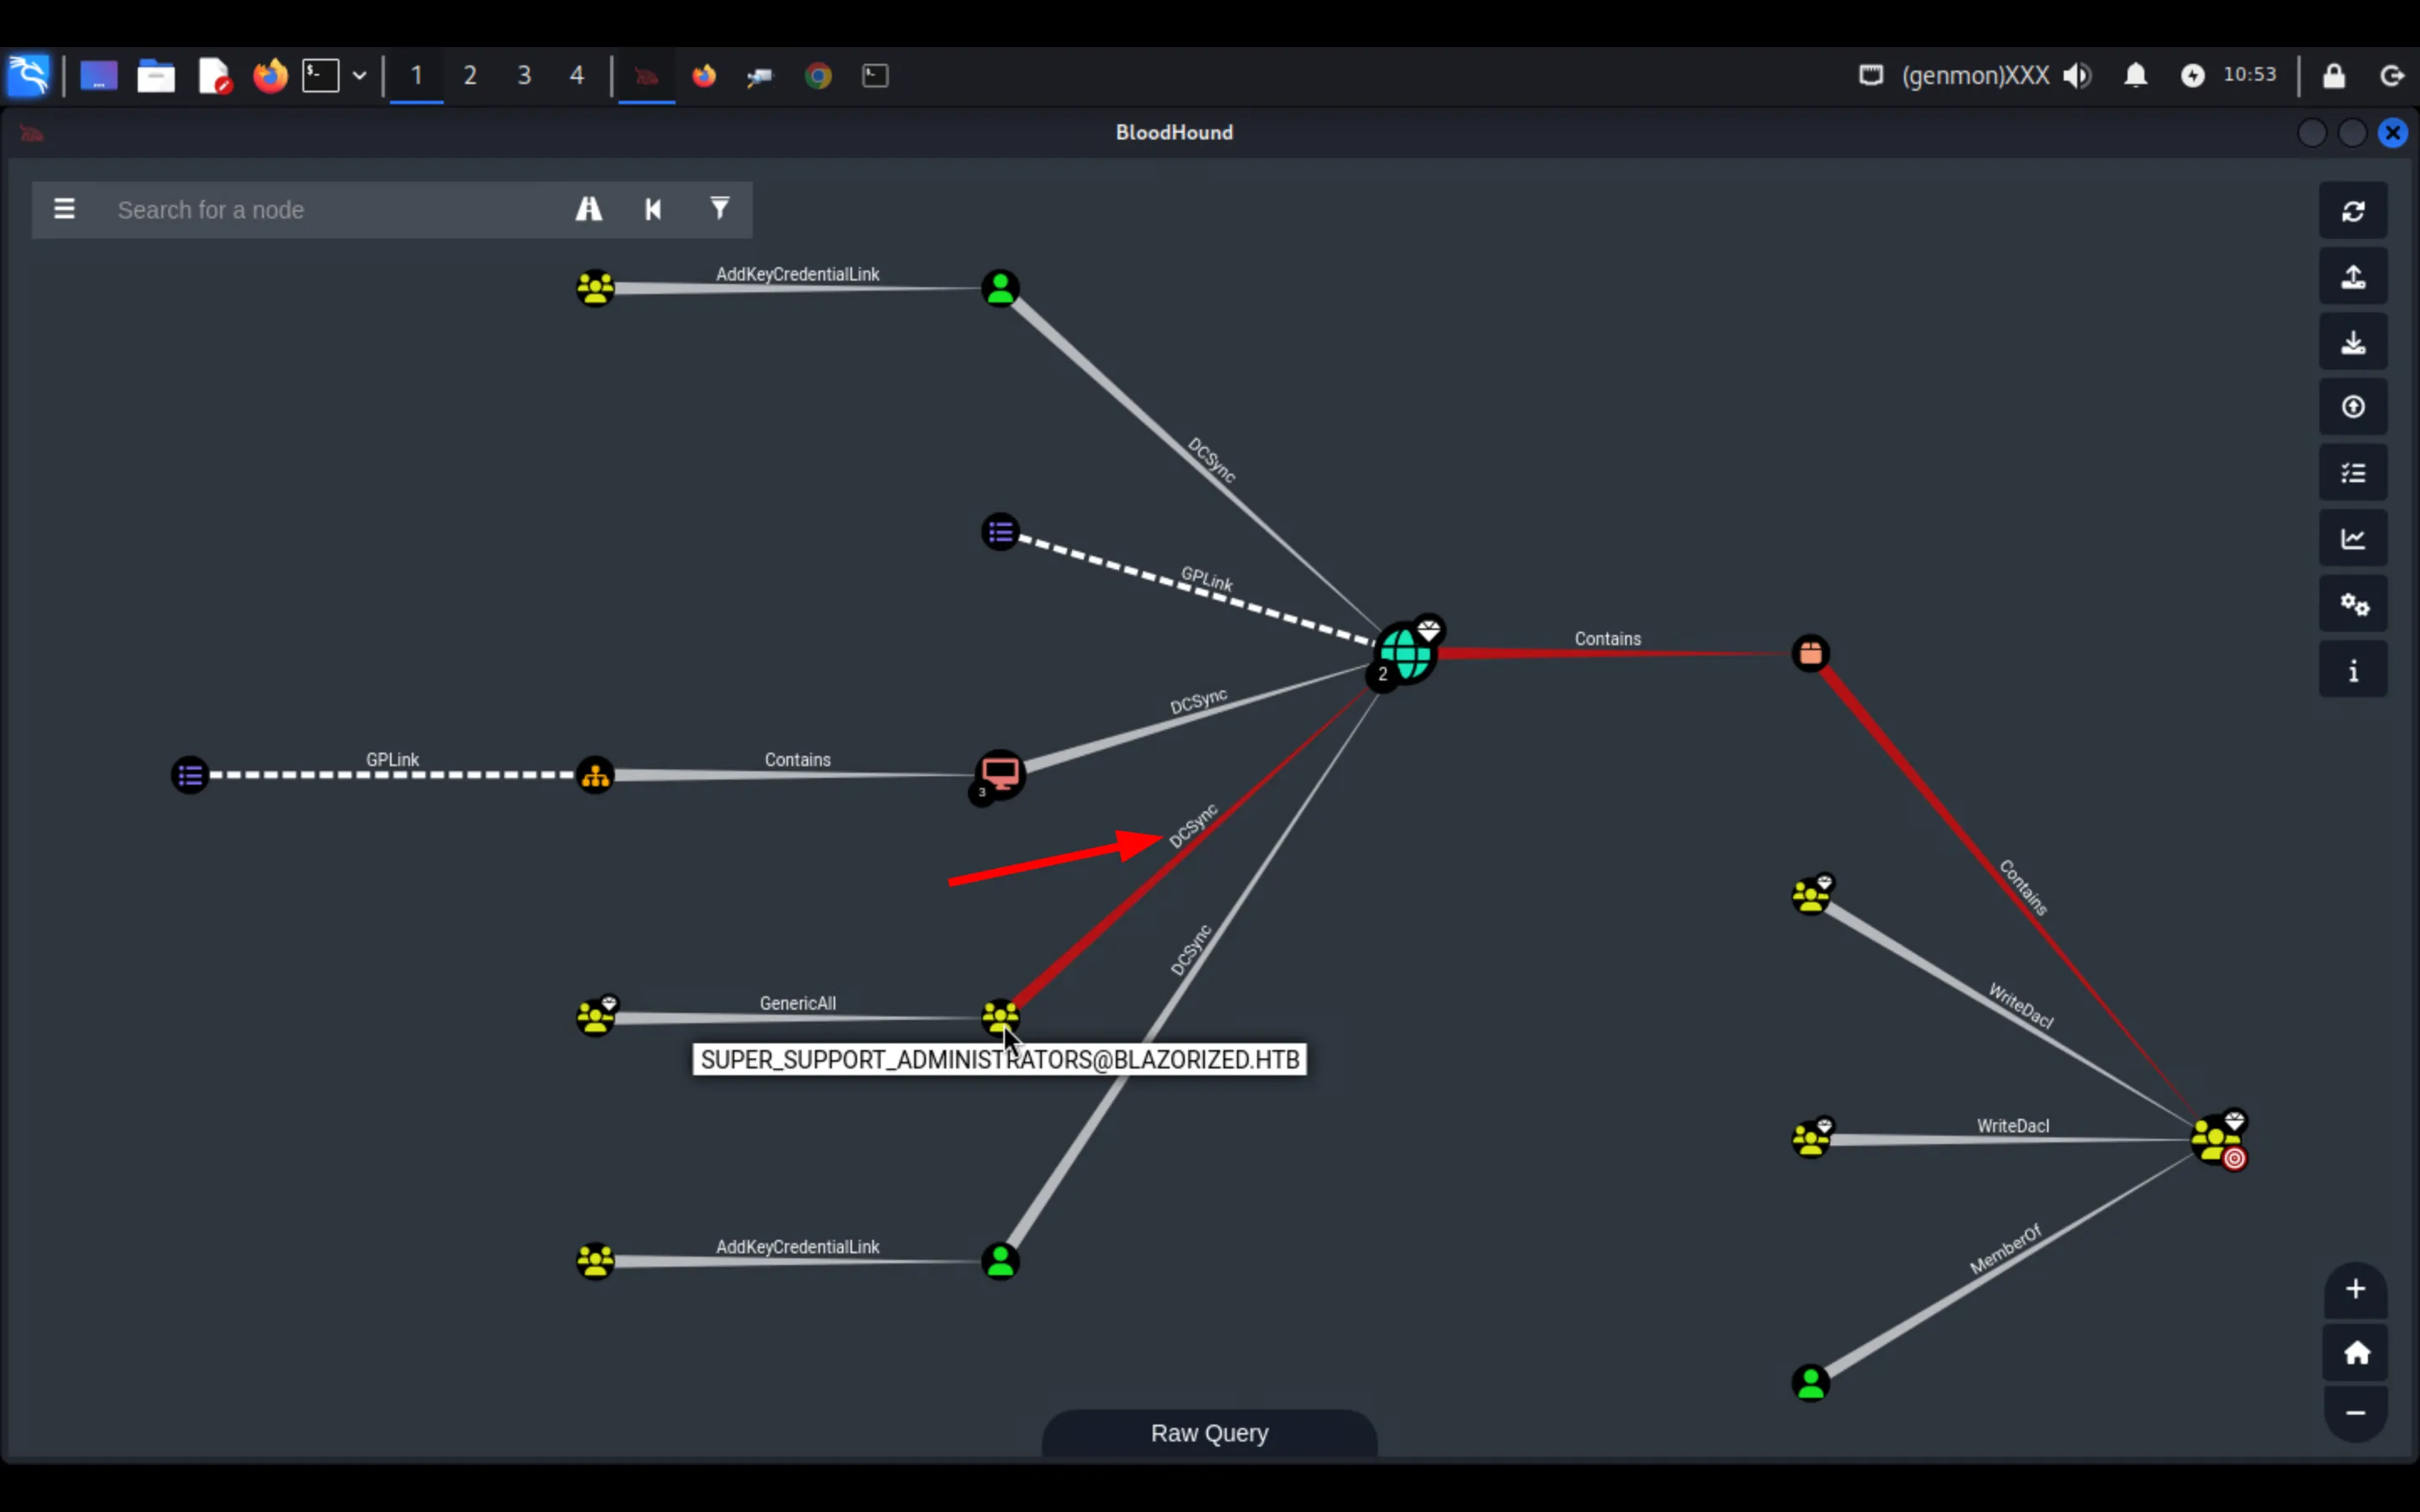Expand the Raw Query panel
2420x1512 pixels.
pos(1209,1433)
